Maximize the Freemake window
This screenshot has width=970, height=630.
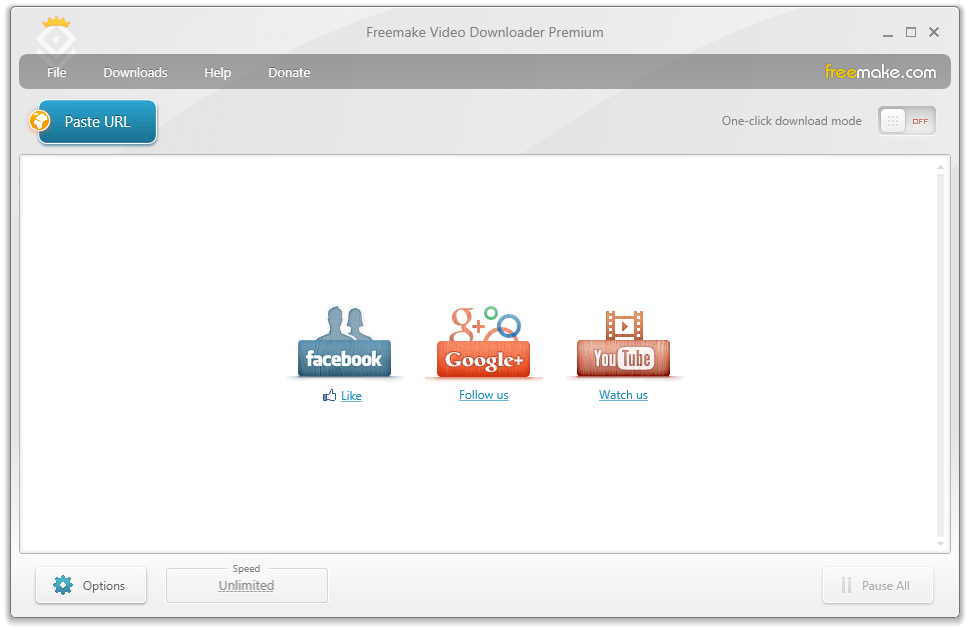(911, 32)
